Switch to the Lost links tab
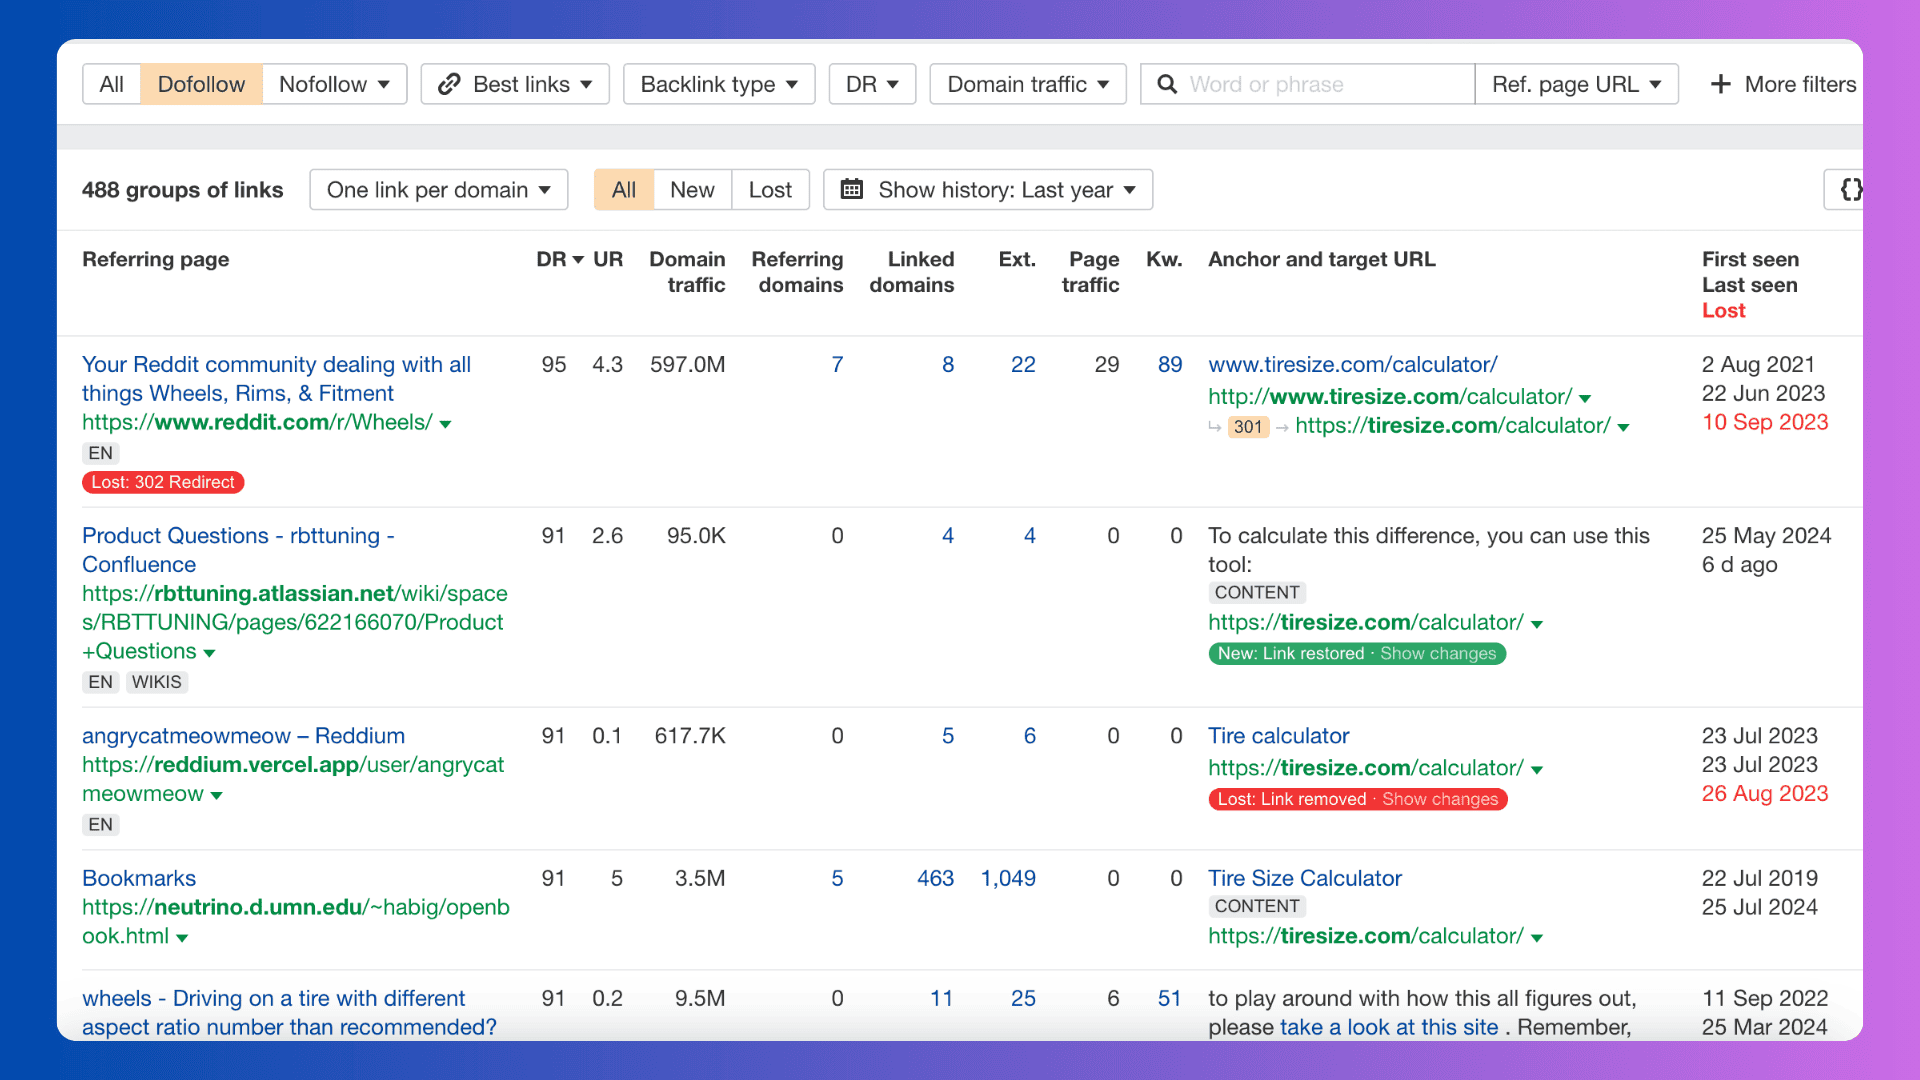 770,189
